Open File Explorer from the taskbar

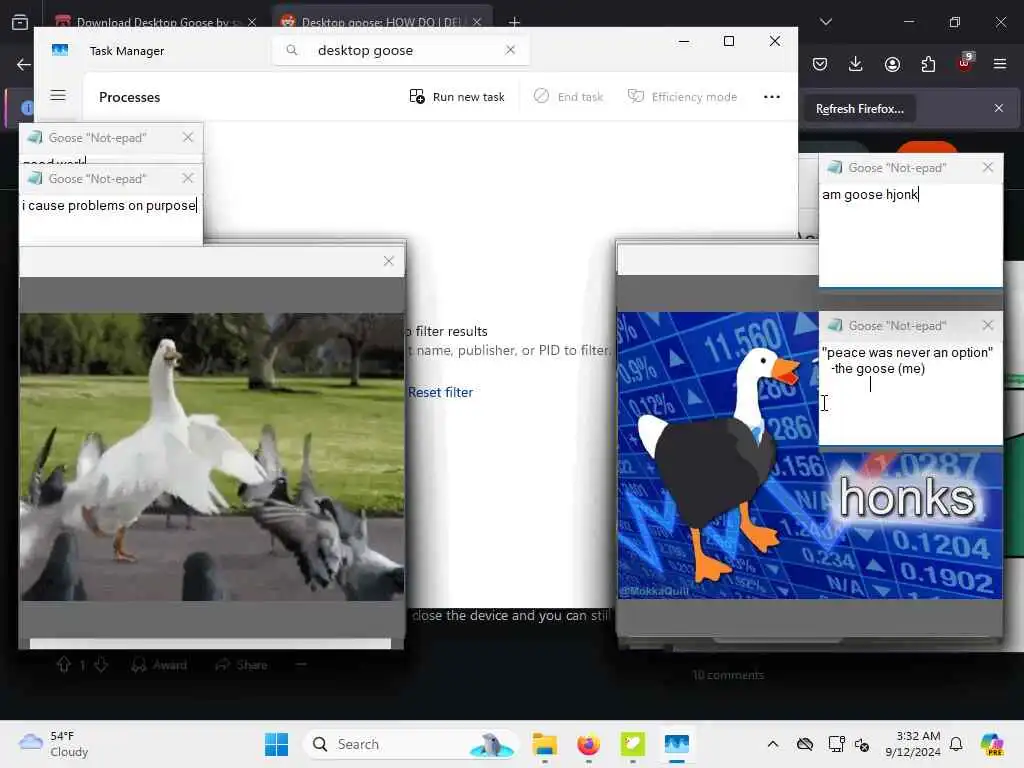(545, 744)
